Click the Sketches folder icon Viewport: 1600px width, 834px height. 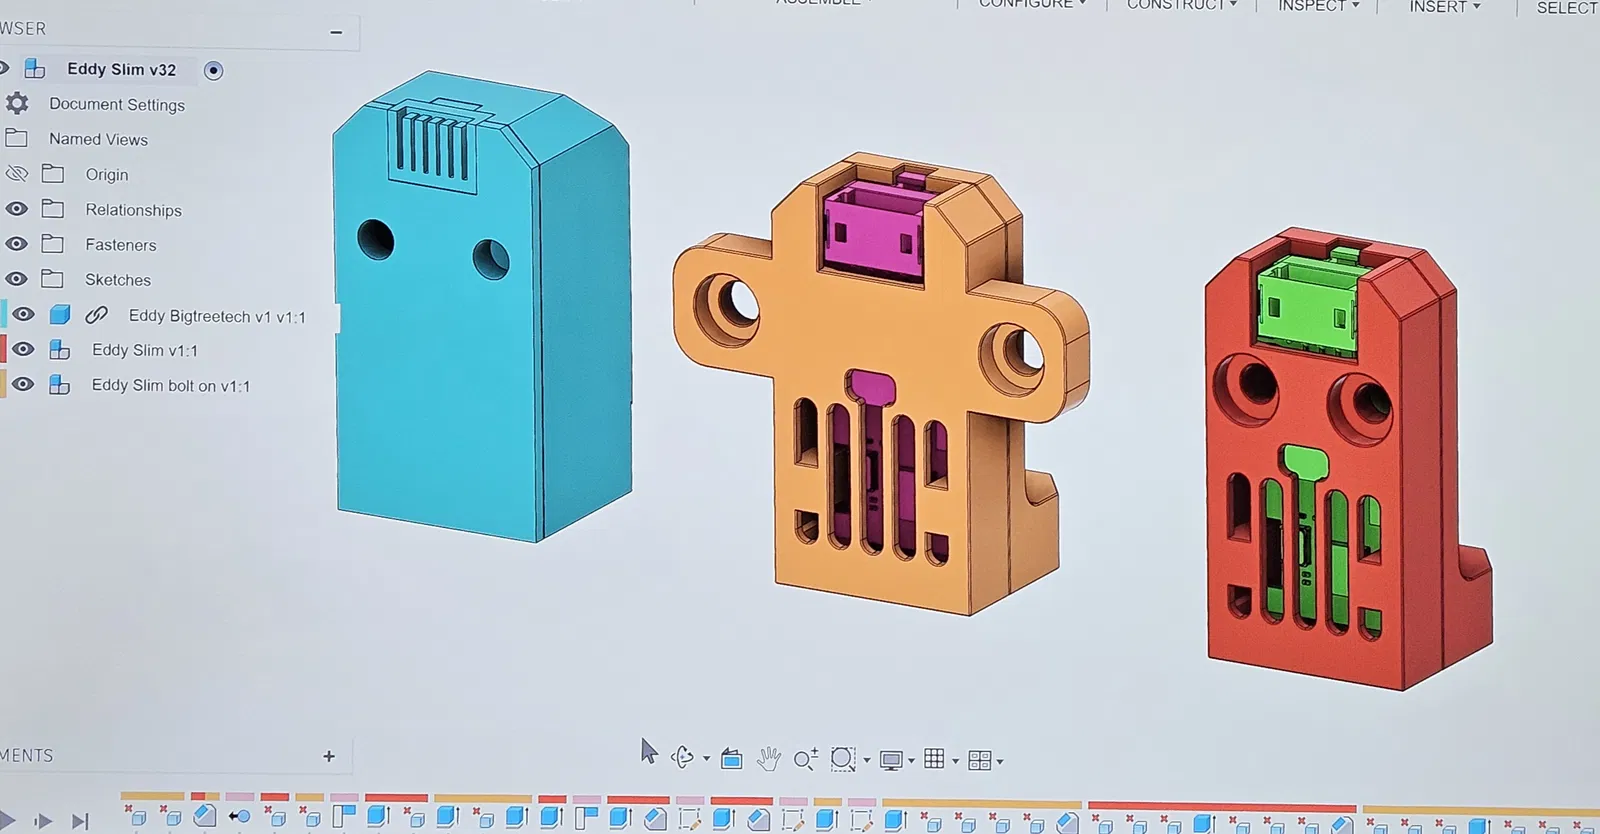[53, 279]
